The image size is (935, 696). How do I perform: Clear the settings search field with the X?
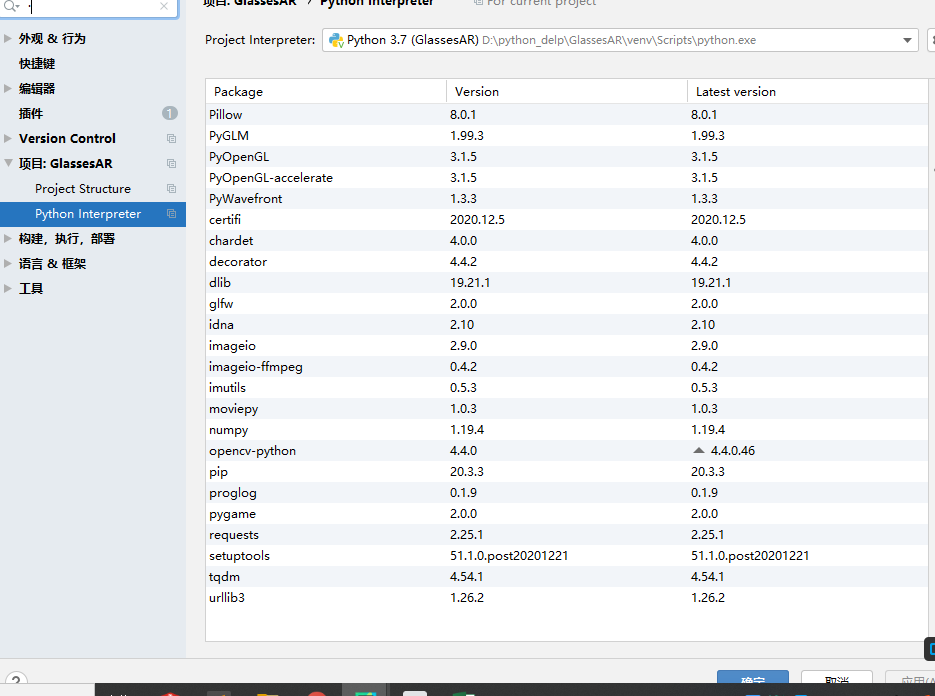[x=164, y=6]
